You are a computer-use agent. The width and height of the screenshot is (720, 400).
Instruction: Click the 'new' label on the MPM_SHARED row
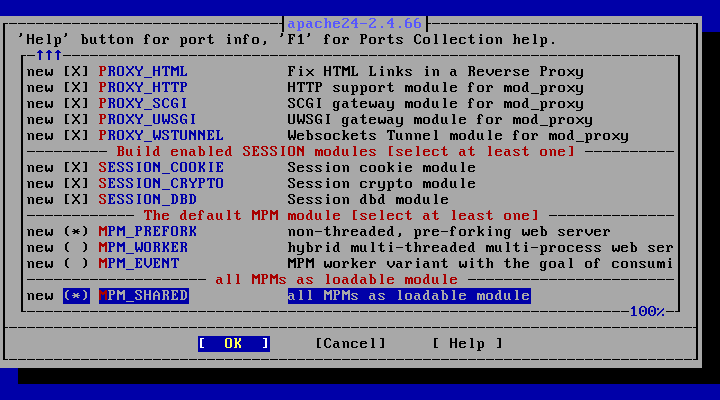click(x=40, y=296)
